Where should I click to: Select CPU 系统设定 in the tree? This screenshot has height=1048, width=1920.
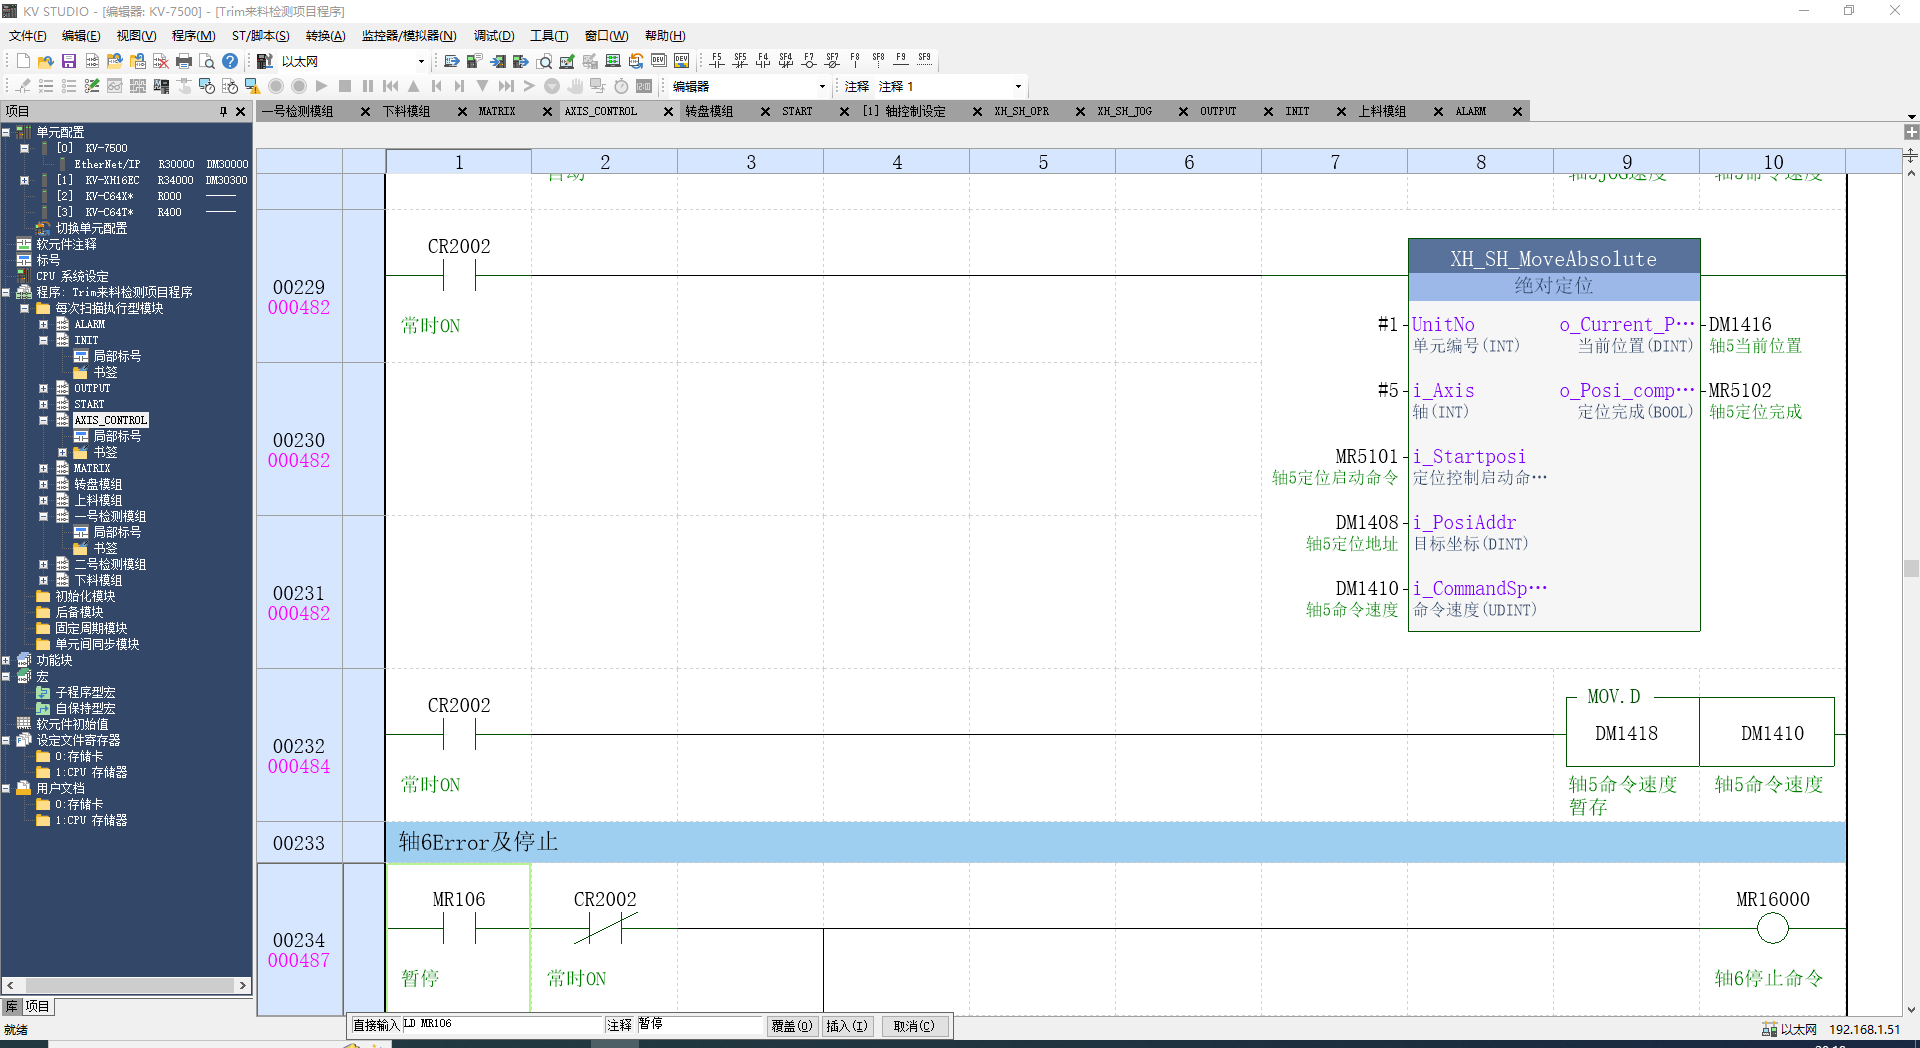tap(72, 276)
